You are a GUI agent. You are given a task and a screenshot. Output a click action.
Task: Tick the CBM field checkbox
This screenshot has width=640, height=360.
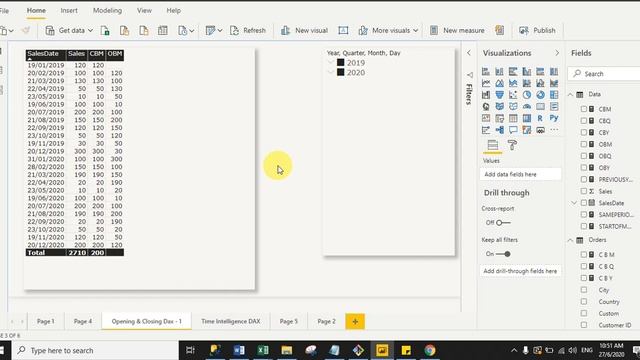click(x=584, y=109)
